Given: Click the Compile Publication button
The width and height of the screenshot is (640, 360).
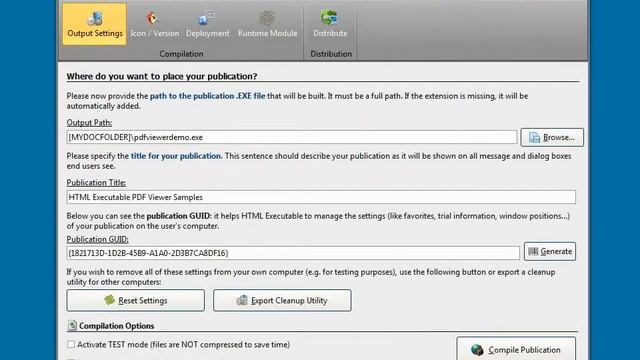Looking at the screenshot, I should point(516,349).
